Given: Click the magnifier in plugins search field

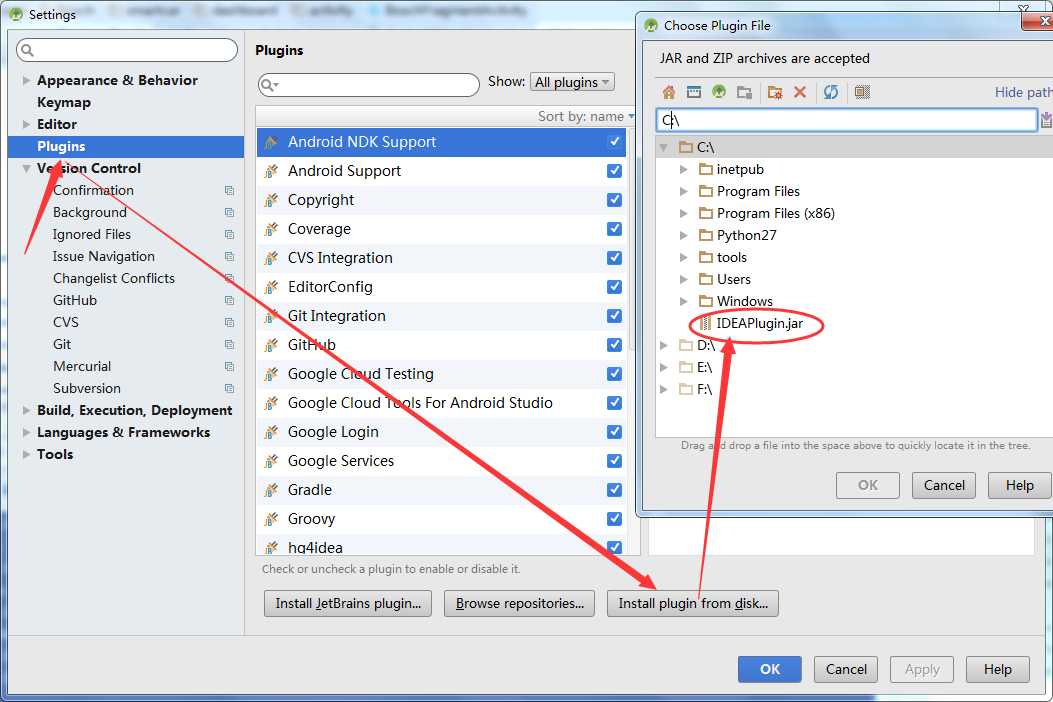Looking at the screenshot, I should 269,85.
